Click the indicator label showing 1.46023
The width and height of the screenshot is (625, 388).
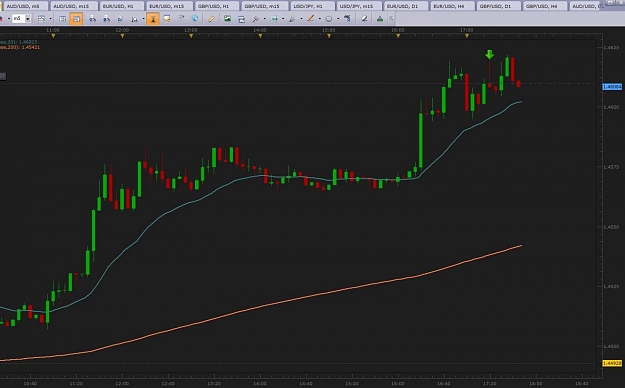click(19, 42)
